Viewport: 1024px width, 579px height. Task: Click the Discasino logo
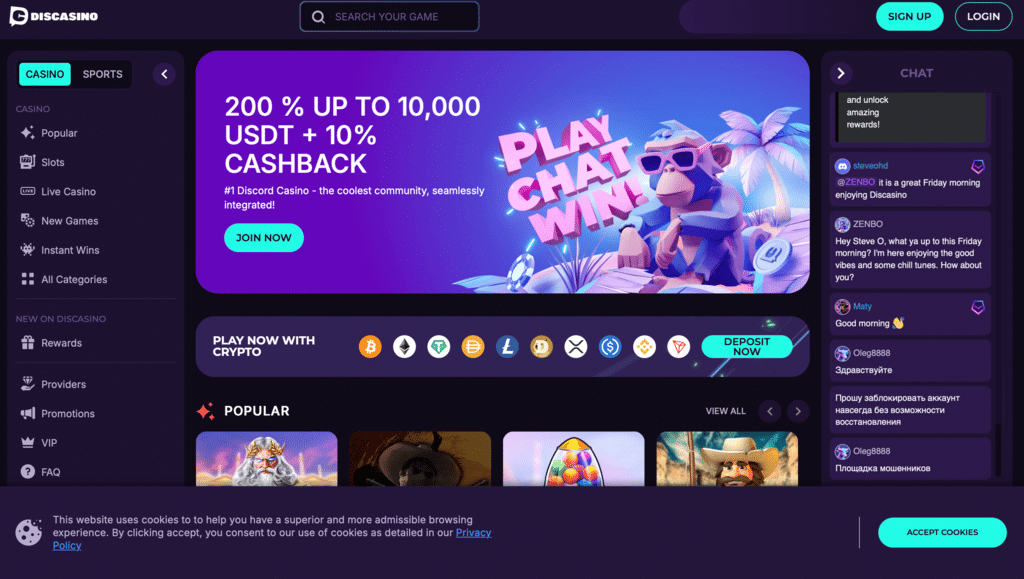[x=54, y=16]
